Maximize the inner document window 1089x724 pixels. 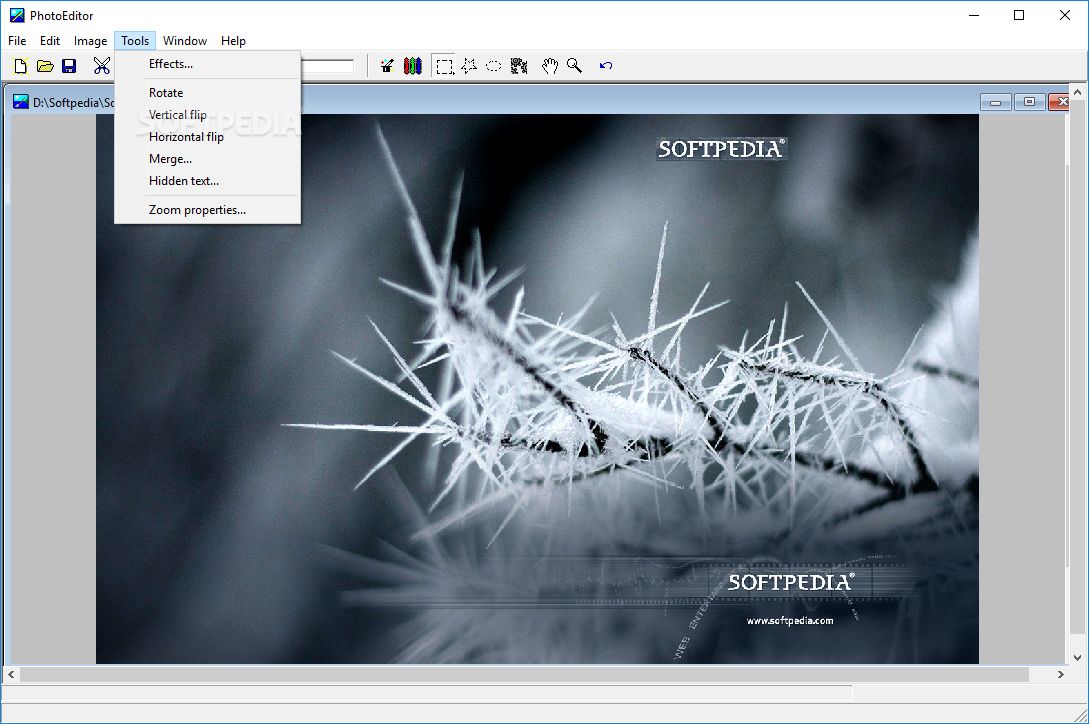coord(1029,102)
